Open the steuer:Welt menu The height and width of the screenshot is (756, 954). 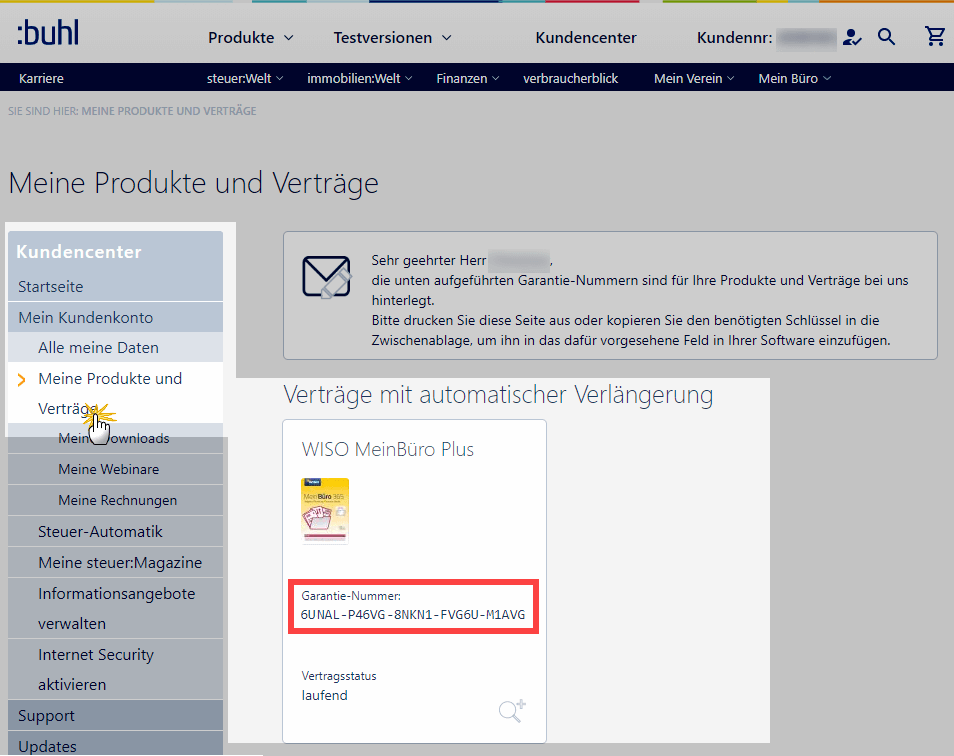pos(245,78)
